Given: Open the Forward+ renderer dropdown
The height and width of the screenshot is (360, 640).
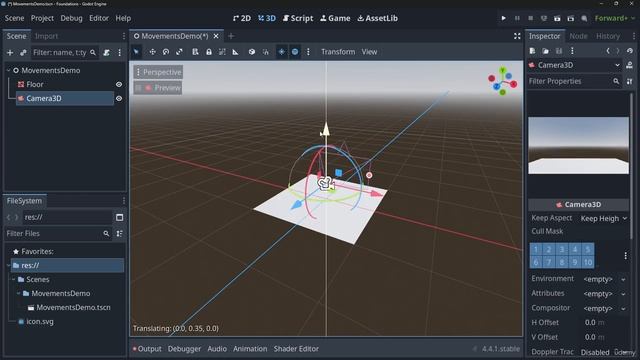Looking at the screenshot, I should (614, 18).
